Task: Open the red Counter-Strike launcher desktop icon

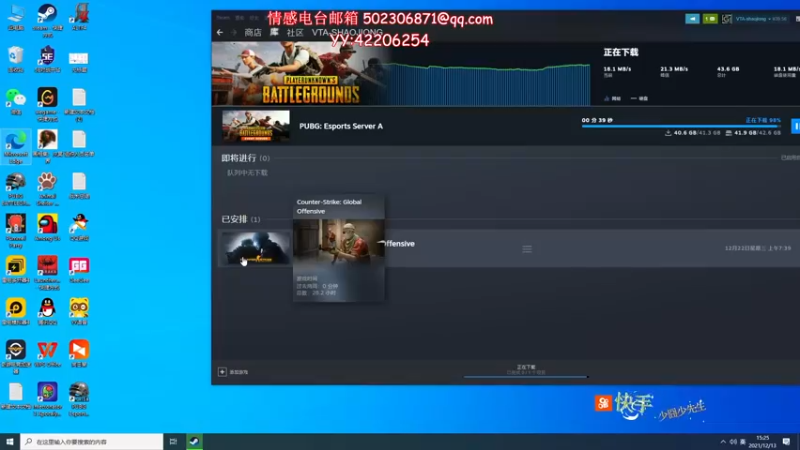Action: click(47, 273)
